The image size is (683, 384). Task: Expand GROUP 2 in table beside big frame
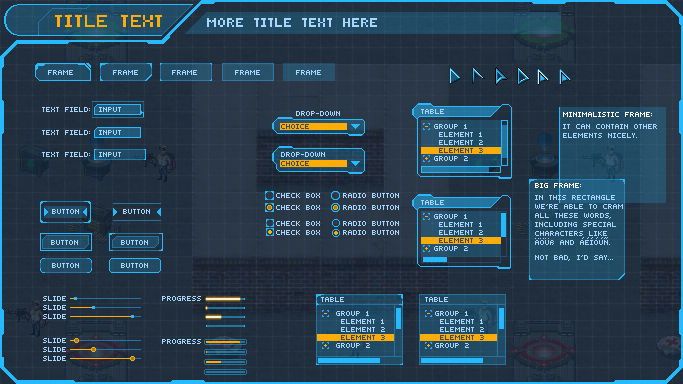426,249
